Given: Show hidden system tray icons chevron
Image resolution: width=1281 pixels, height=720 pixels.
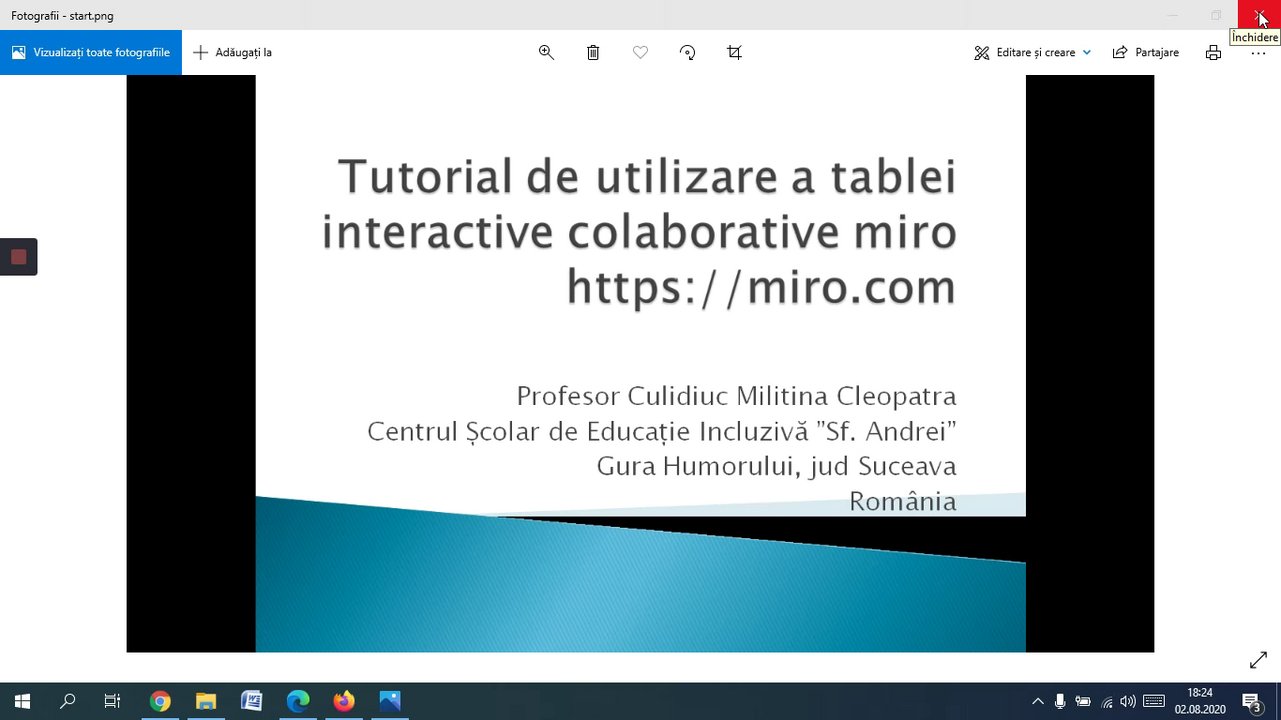Looking at the screenshot, I should pos(1037,701).
